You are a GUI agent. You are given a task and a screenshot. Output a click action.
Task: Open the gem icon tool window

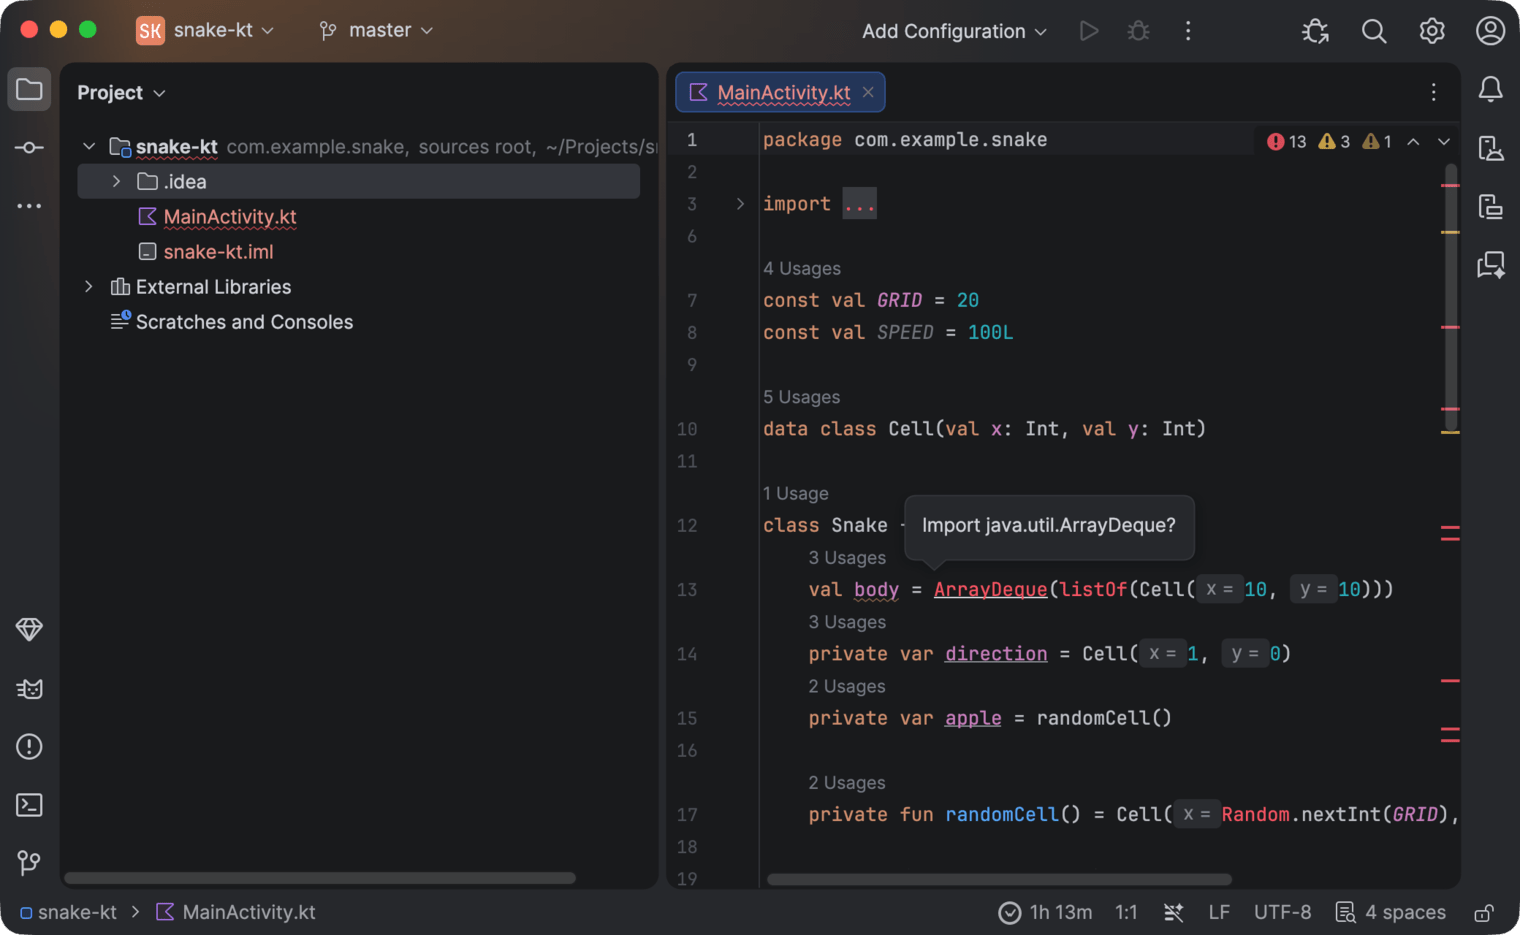(29, 630)
